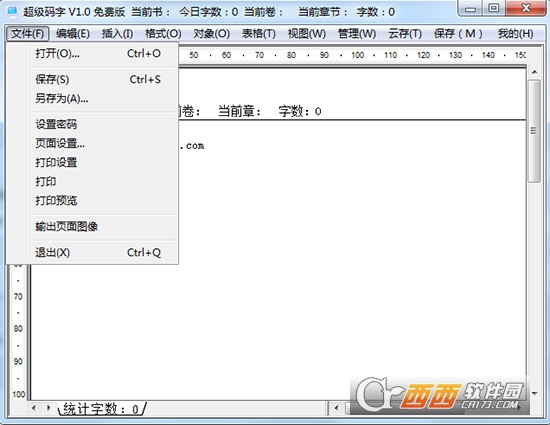Image resolution: width=550 pixels, height=425 pixels.
Task: Click the vertical scrollbar thumb
Action: tap(534, 131)
